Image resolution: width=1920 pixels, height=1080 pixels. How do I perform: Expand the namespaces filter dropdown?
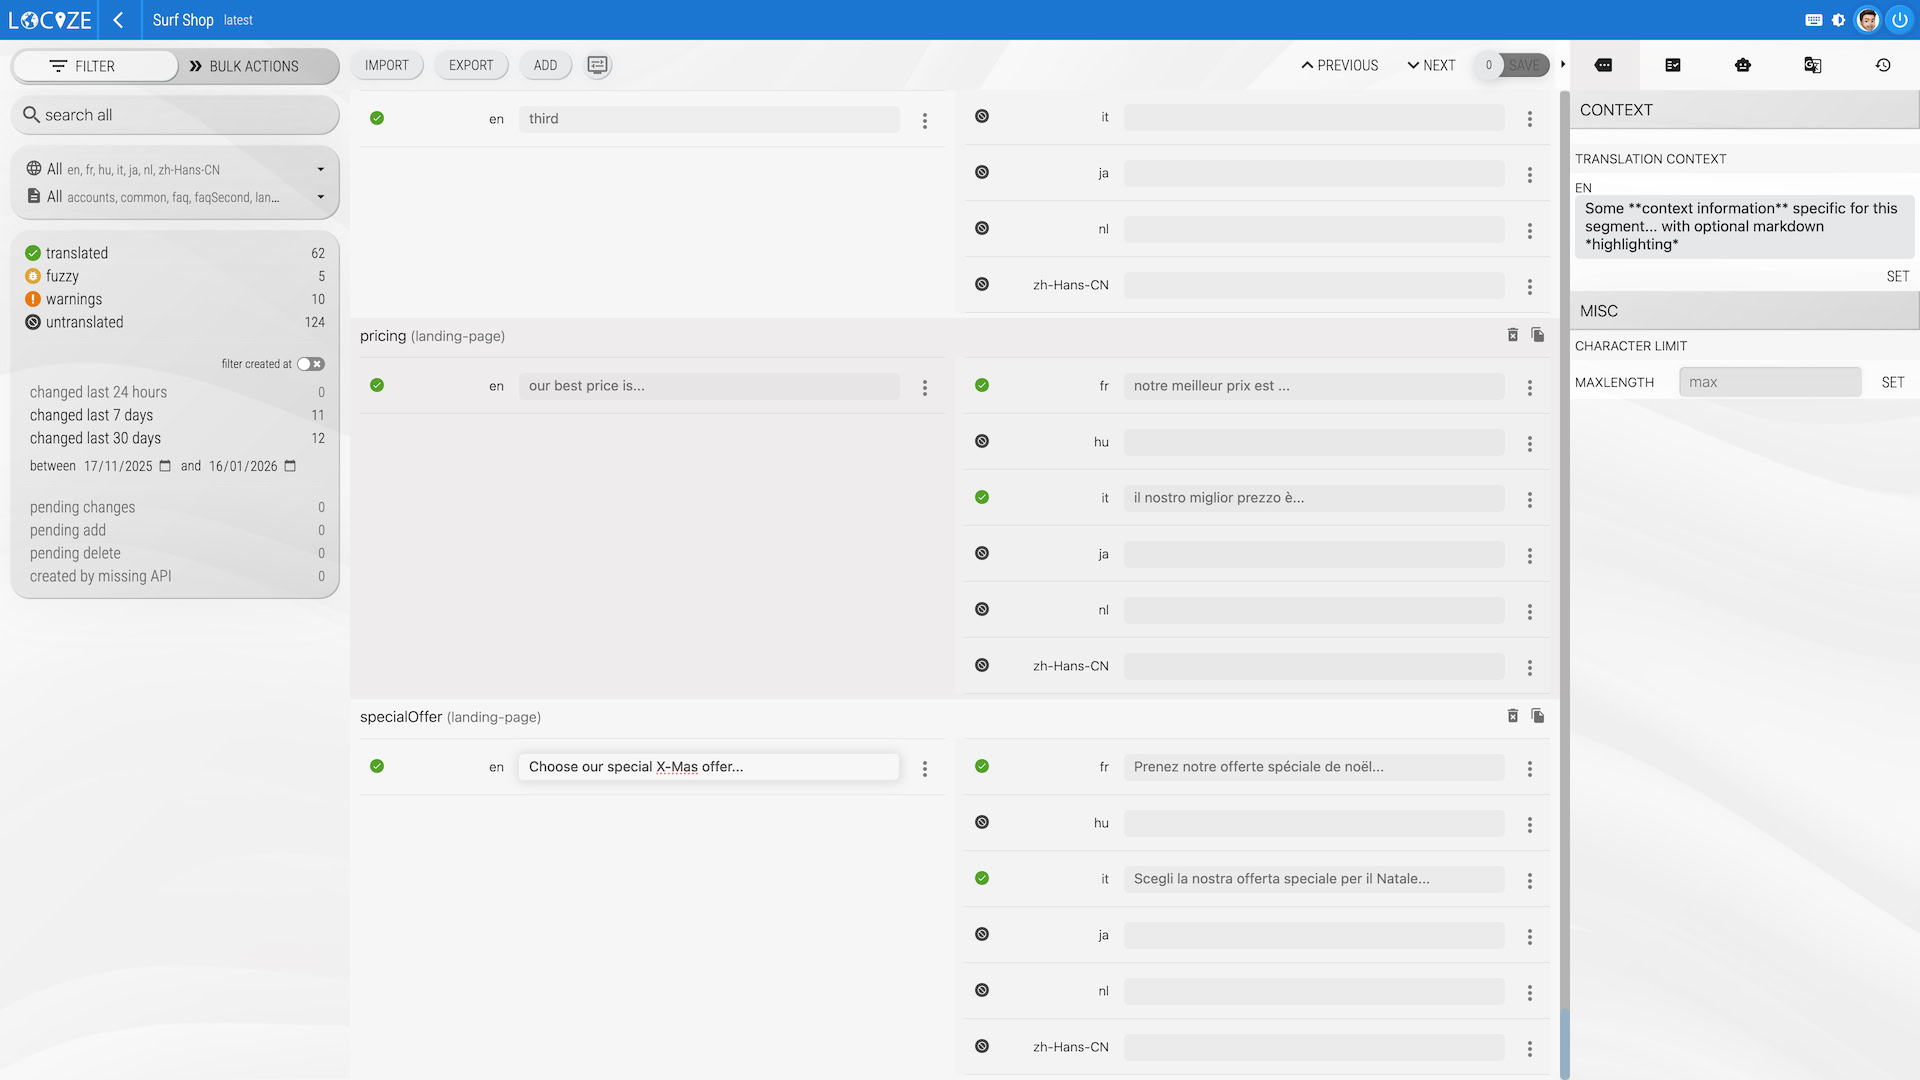320,197
